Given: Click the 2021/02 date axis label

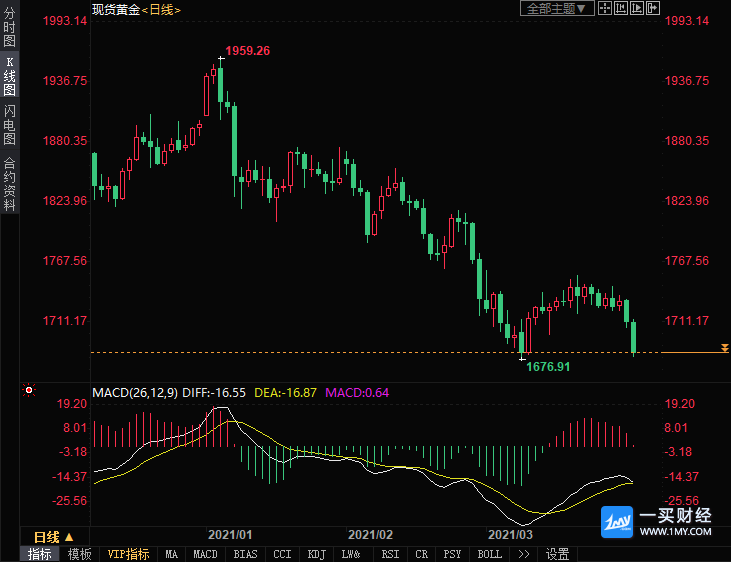Looking at the screenshot, I should pos(370,534).
